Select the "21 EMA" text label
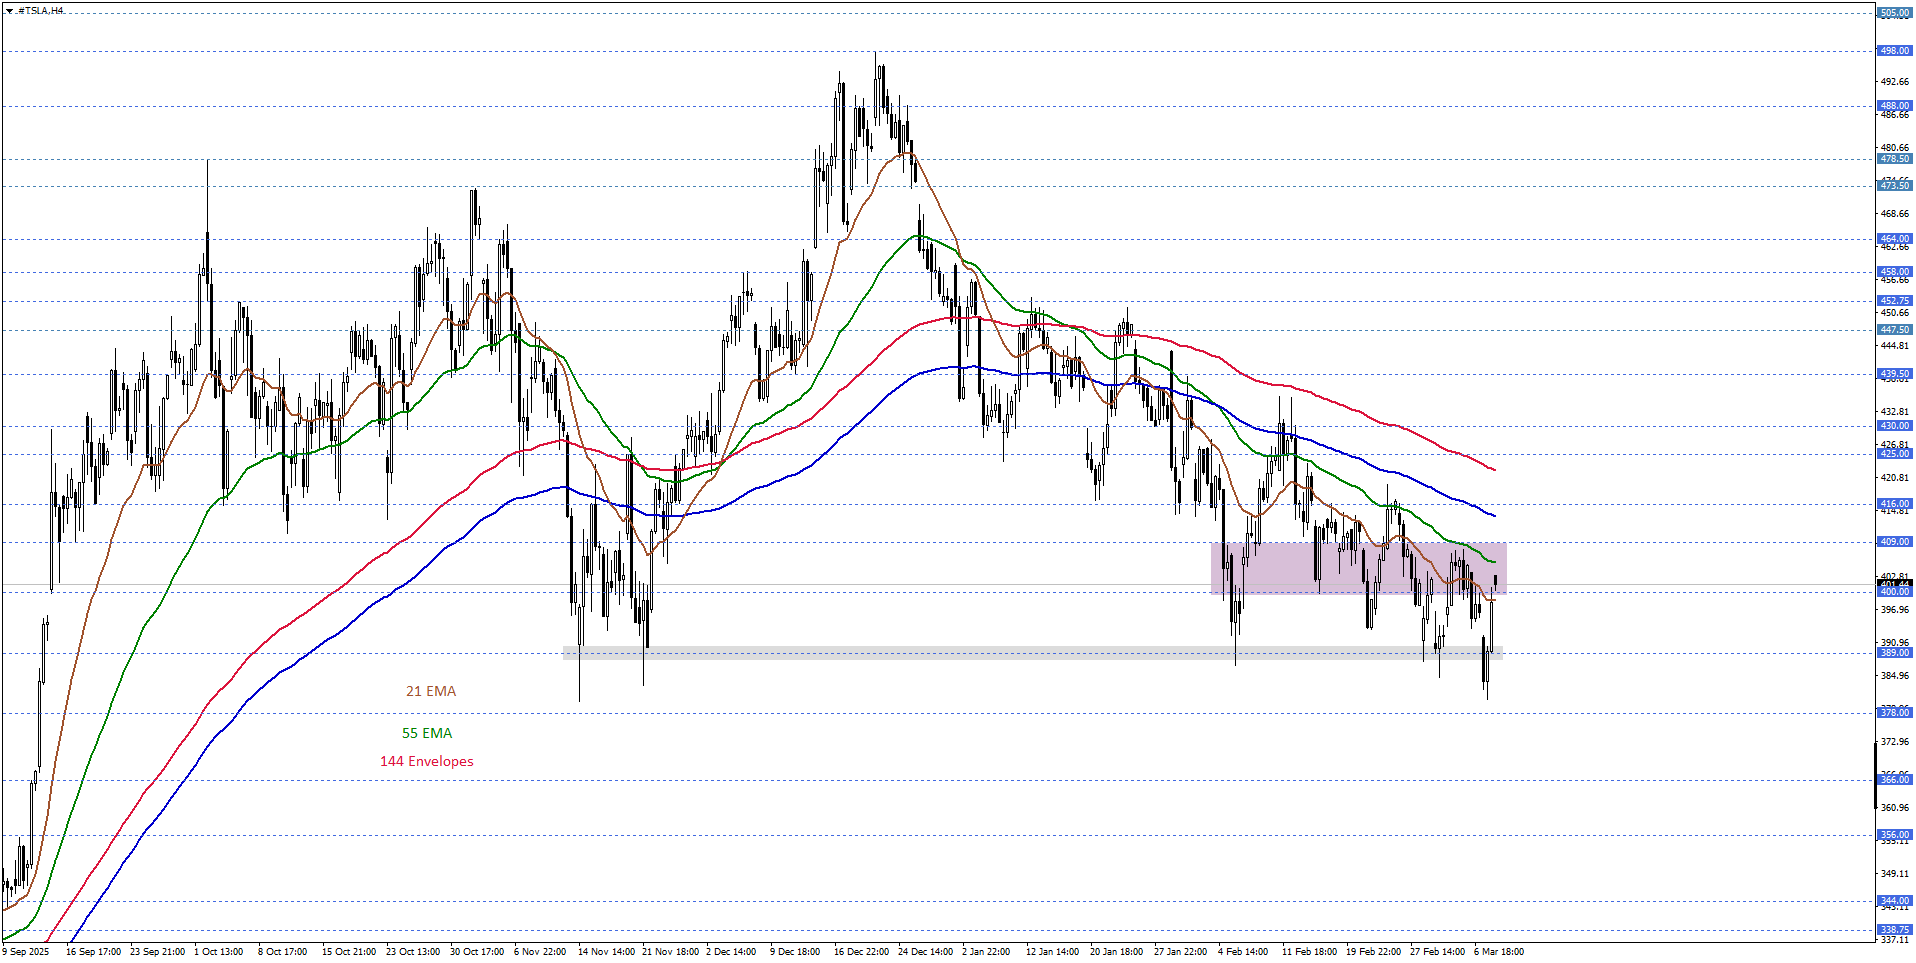The image size is (1916, 963). pyautogui.click(x=430, y=691)
